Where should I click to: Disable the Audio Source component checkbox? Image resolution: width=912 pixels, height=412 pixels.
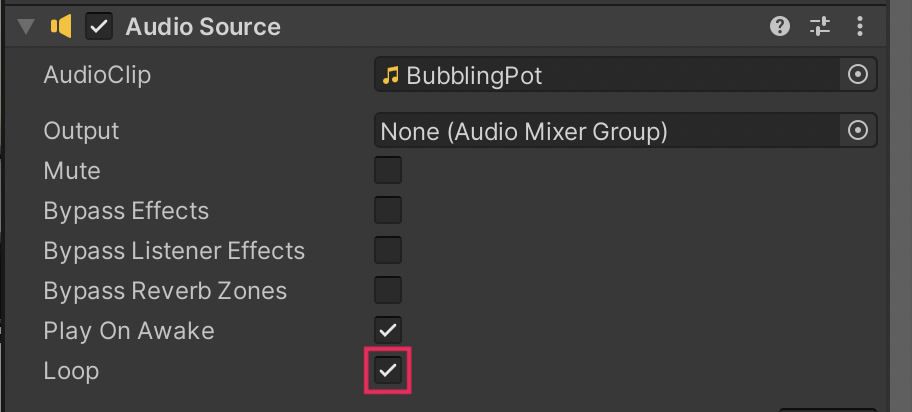[99, 27]
